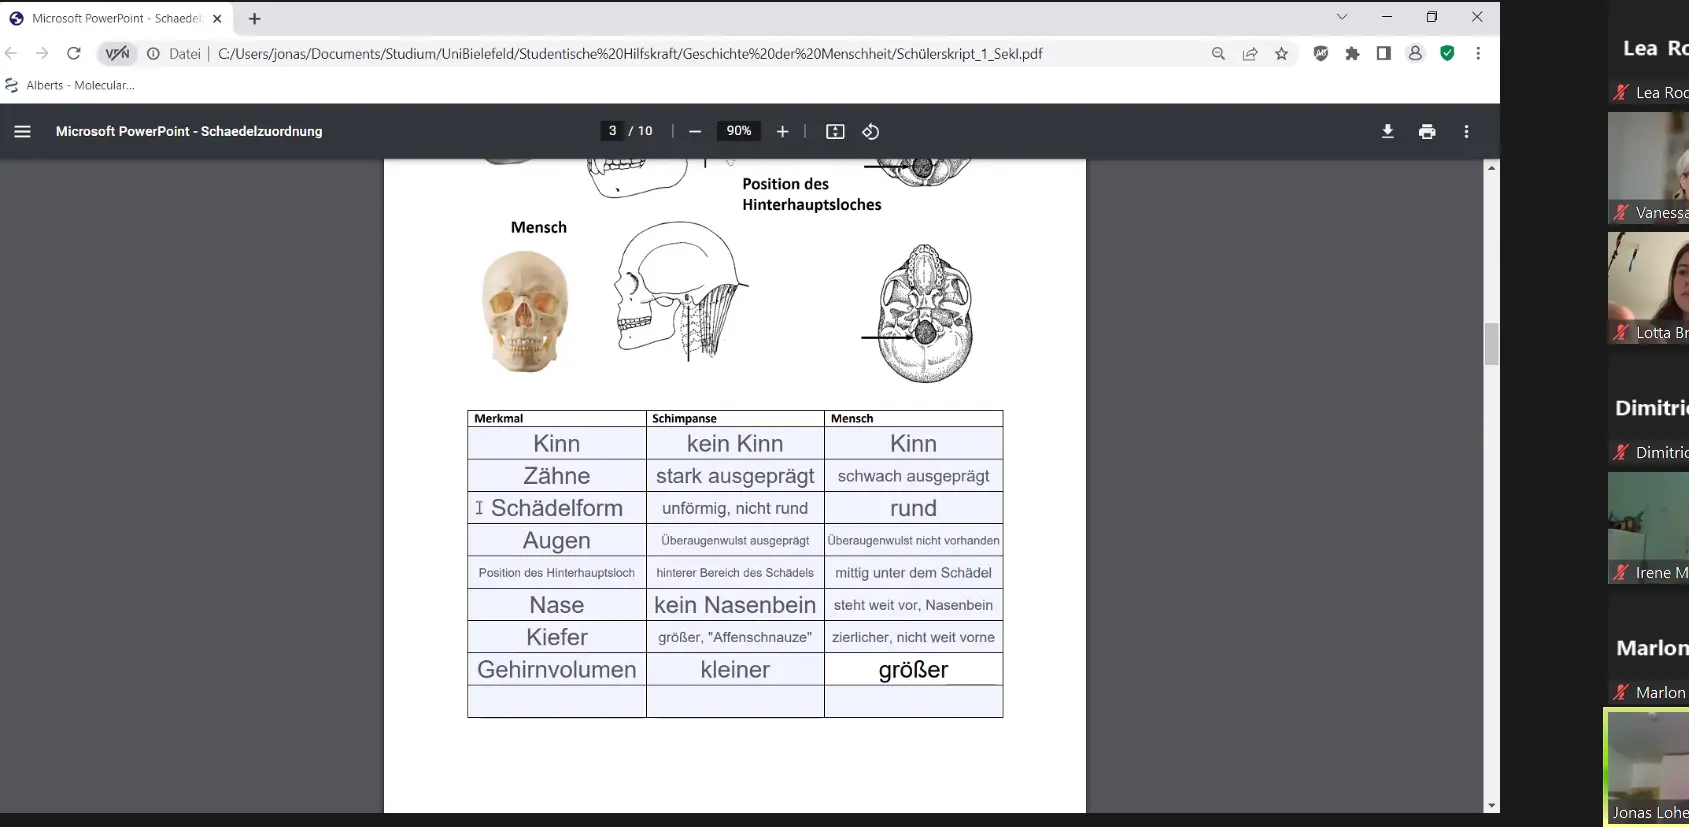Open the PDF viewer more actions menu
Viewport: 1689px width, 827px height.
[x=1466, y=131]
